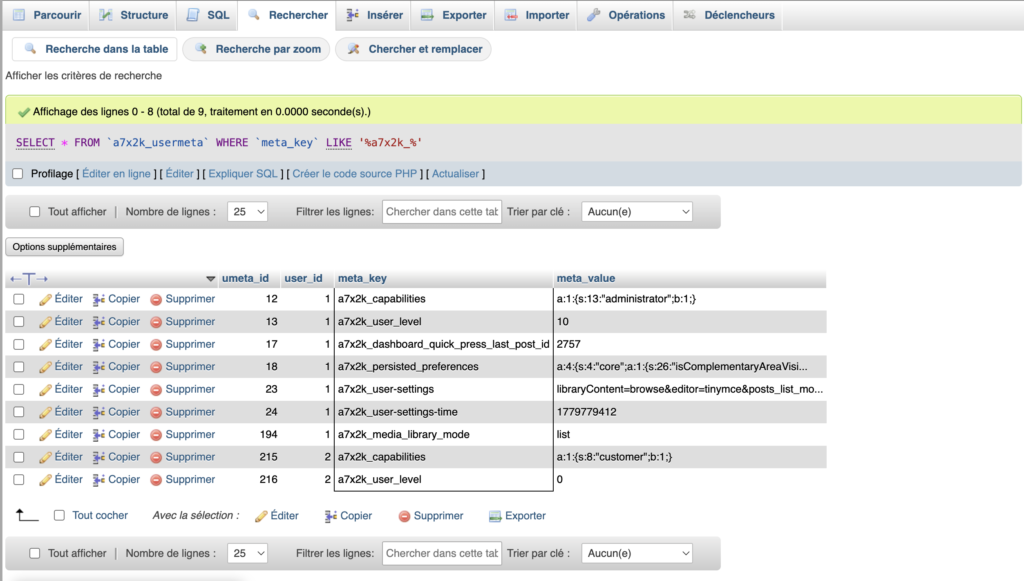Select the row checkbox for a7x2k_dashboard_quick_press_last_post_id

pyautogui.click(x=19, y=344)
